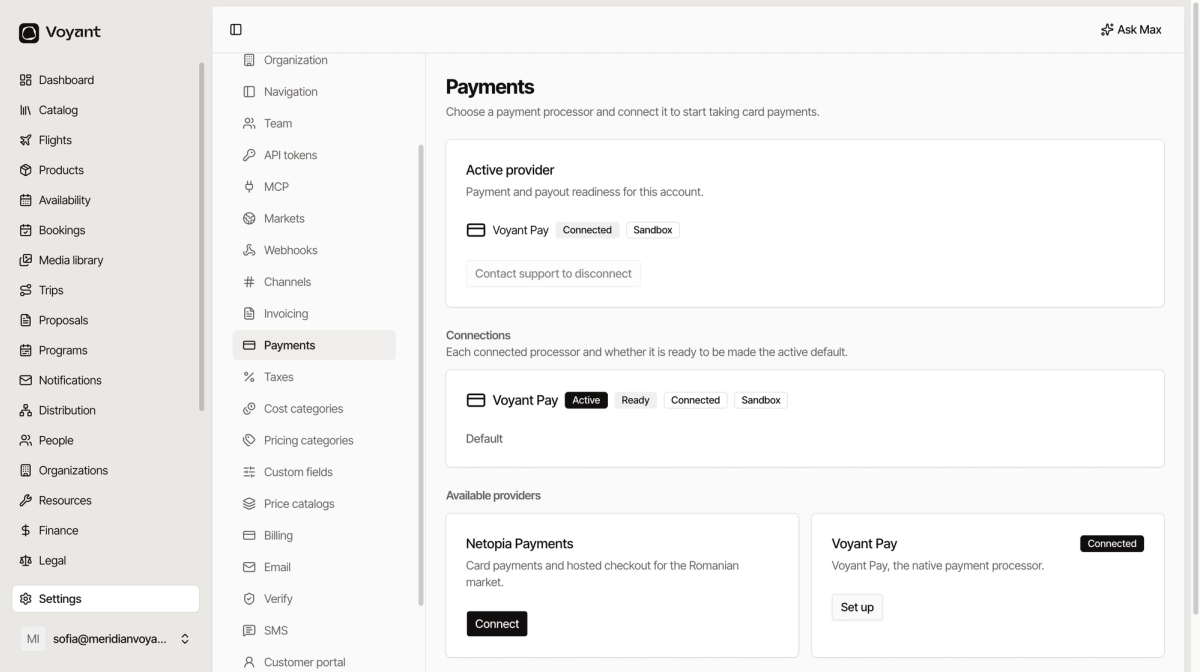Click the Catalog books icon
The width and height of the screenshot is (1200, 672).
coord(26,110)
